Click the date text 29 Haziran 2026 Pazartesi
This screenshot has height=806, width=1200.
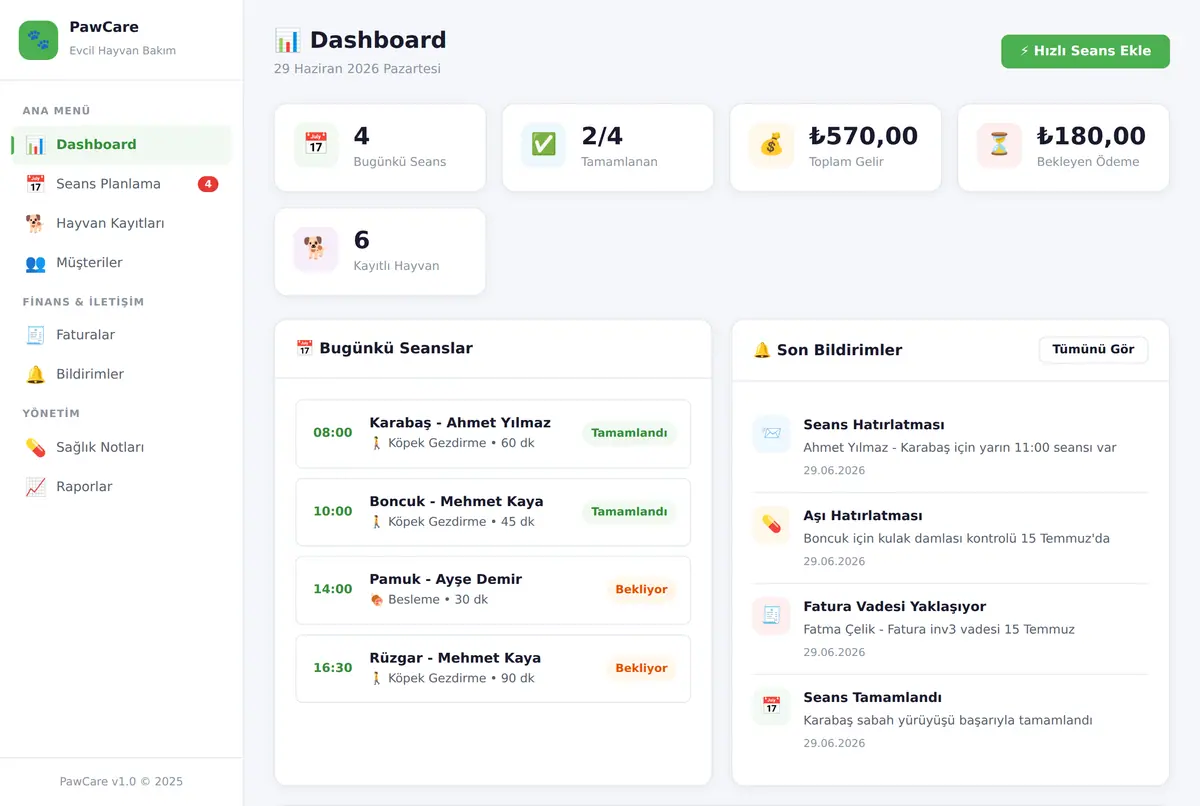click(357, 69)
